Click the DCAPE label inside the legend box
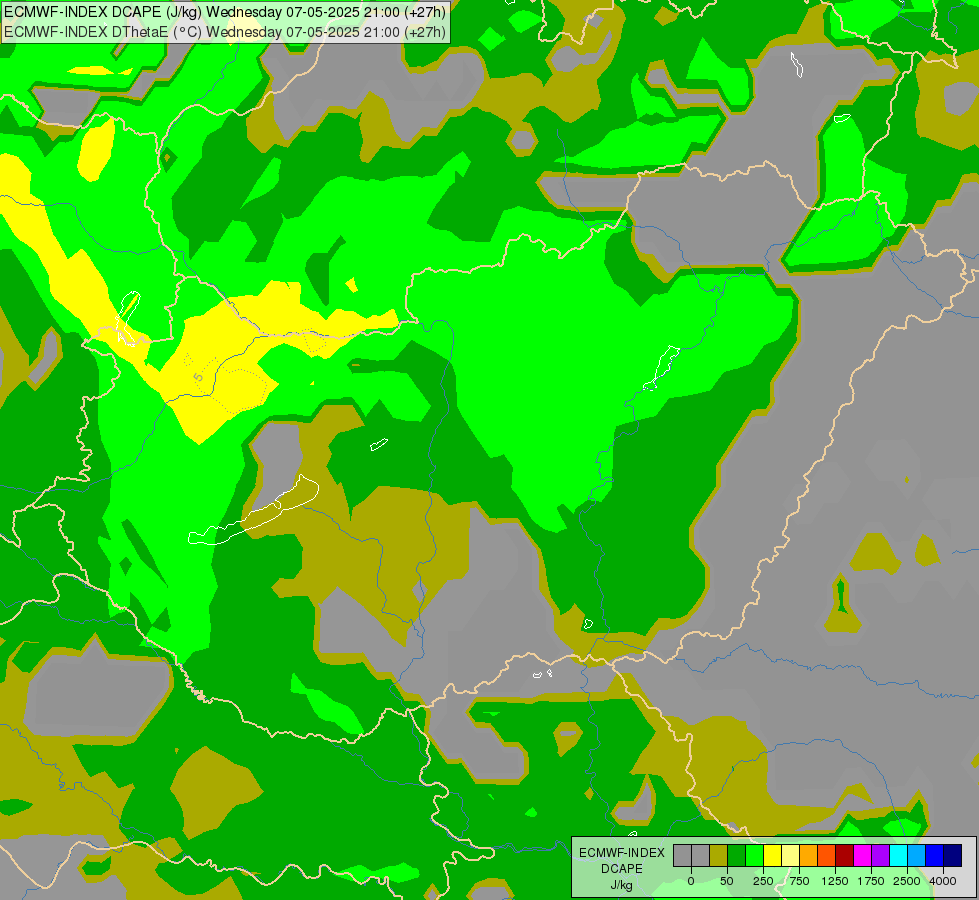This screenshot has width=979, height=900. 621,869
